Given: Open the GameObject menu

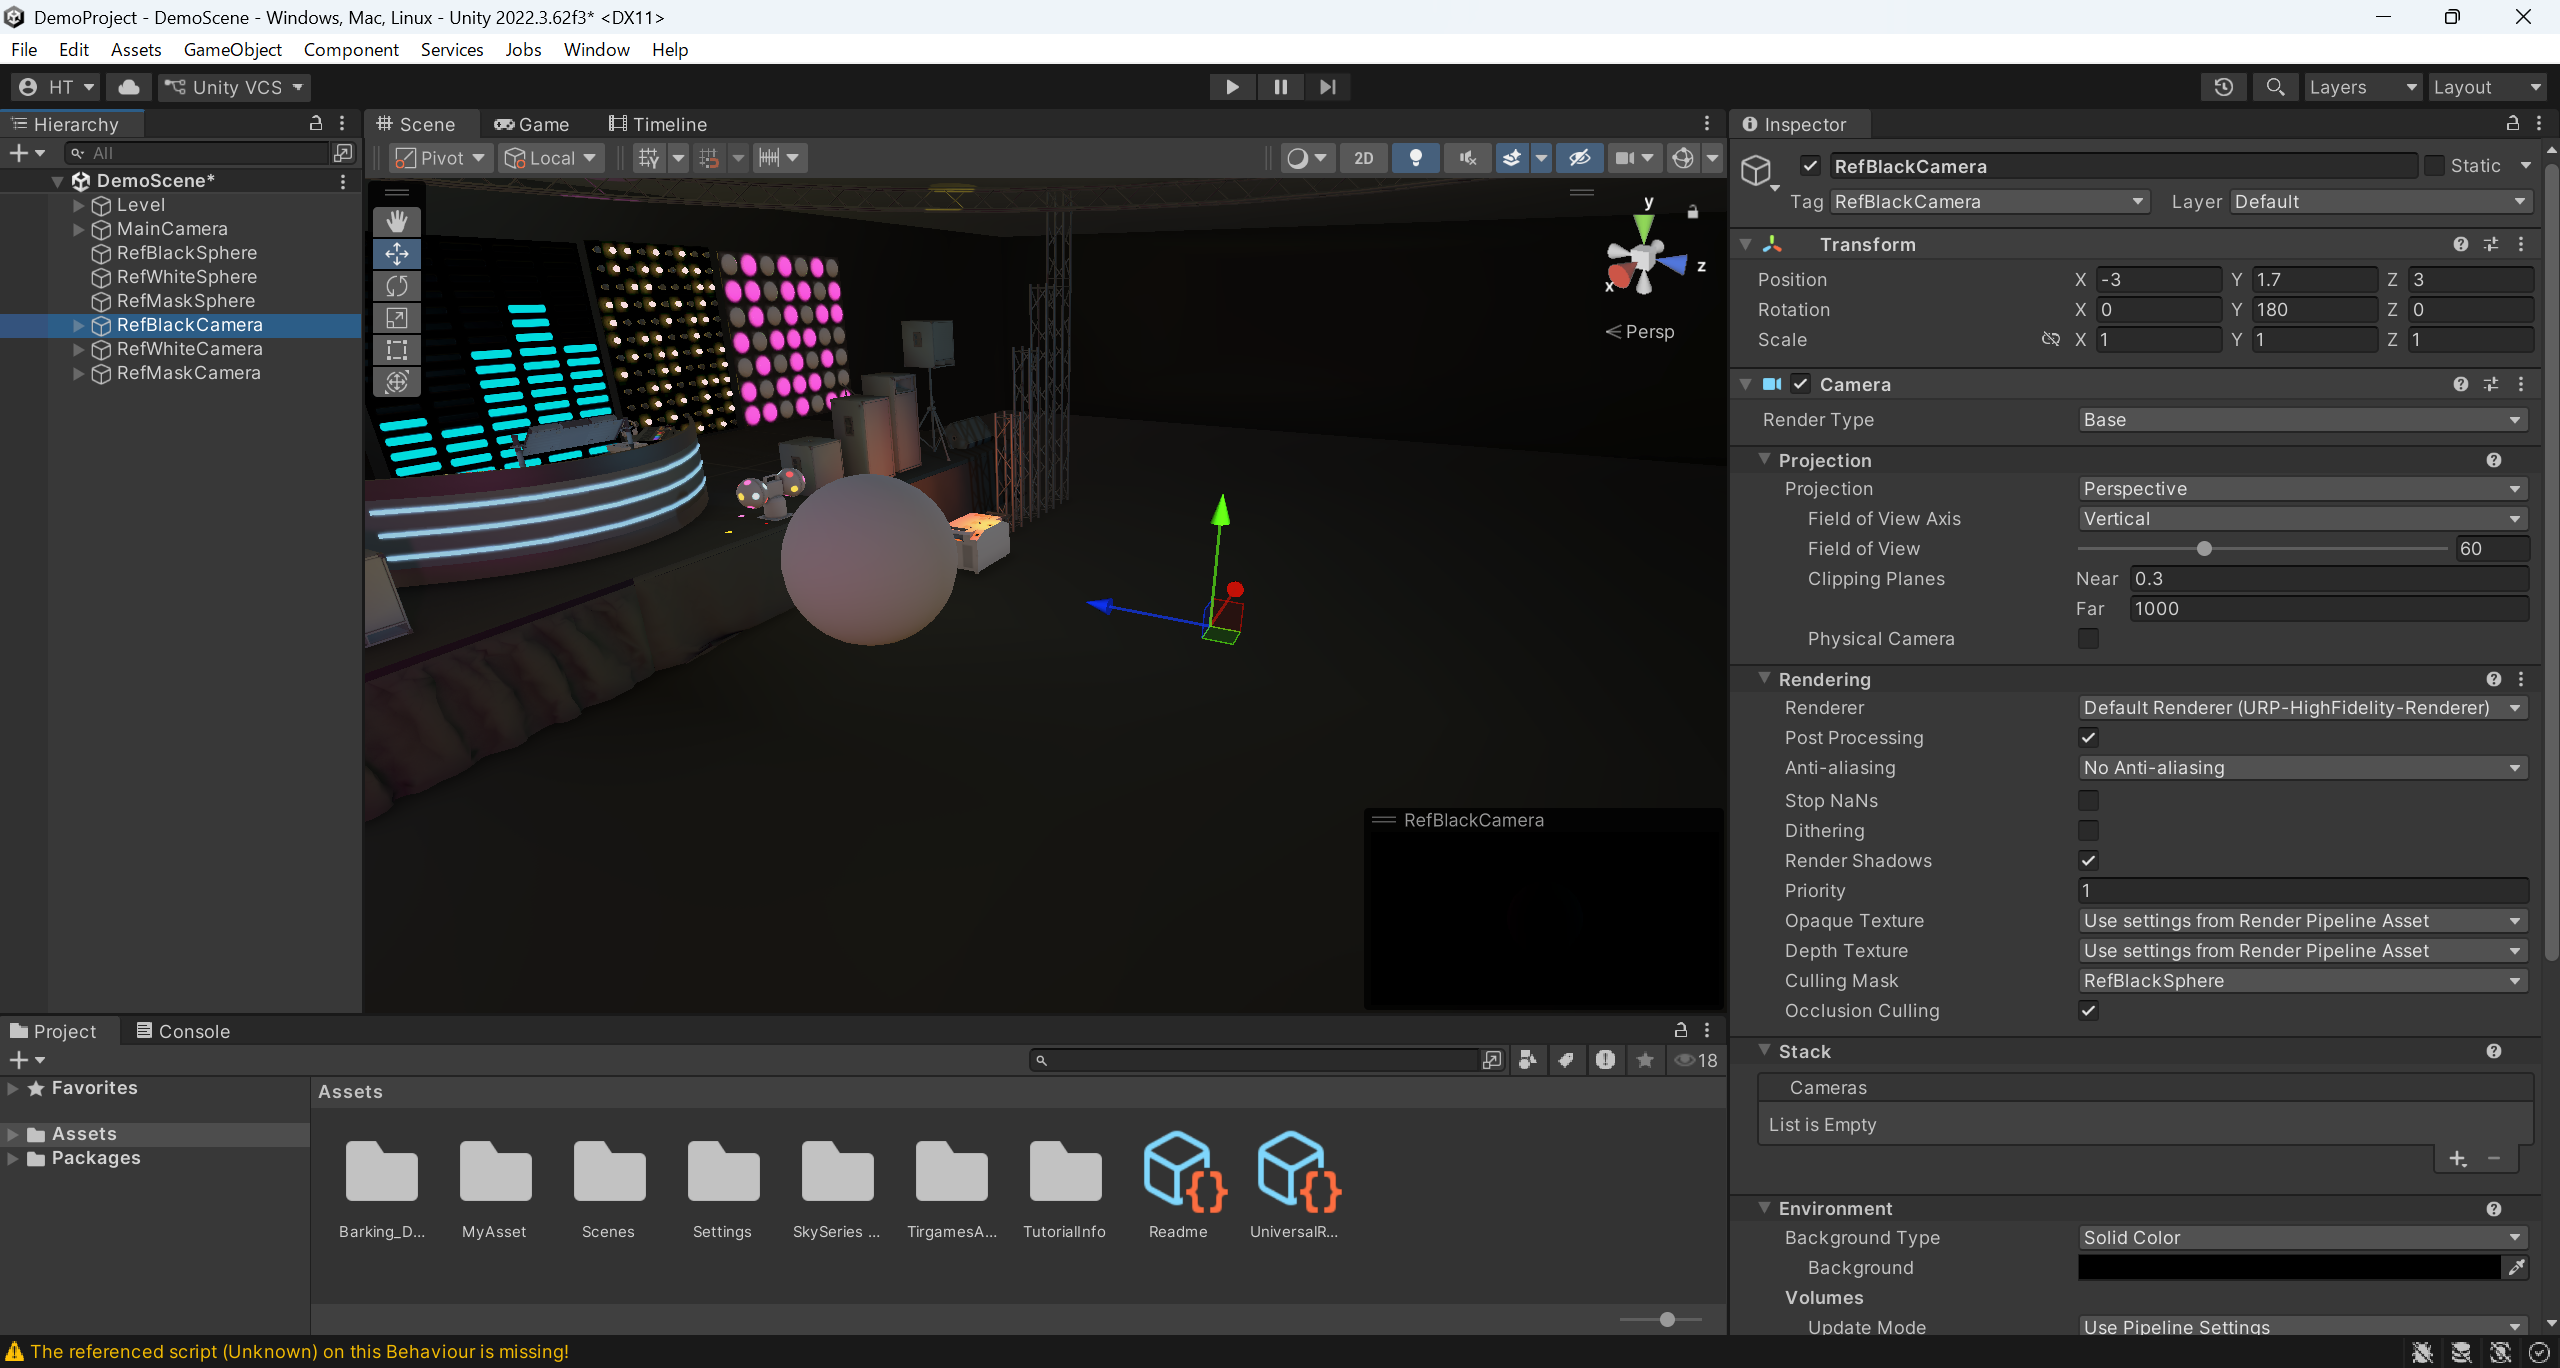Looking at the screenshot, I should coord(232,49).
